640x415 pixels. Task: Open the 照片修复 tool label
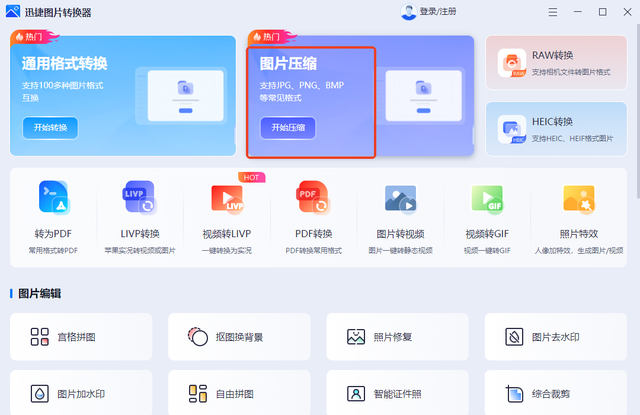[x=393, y=337]
